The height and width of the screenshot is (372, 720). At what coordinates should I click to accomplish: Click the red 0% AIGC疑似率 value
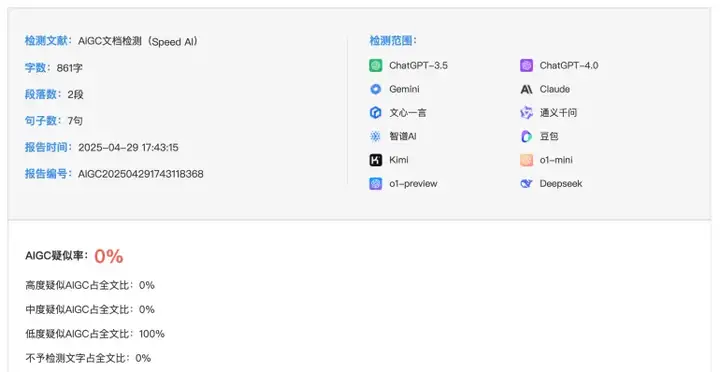109,256
